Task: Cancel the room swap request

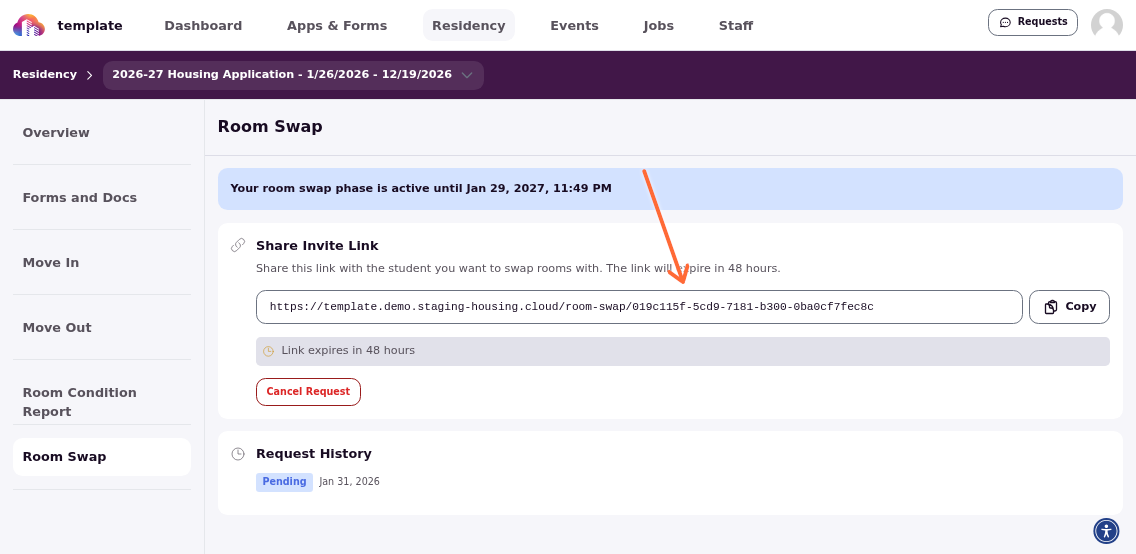Action: click(x=308, y=392)
